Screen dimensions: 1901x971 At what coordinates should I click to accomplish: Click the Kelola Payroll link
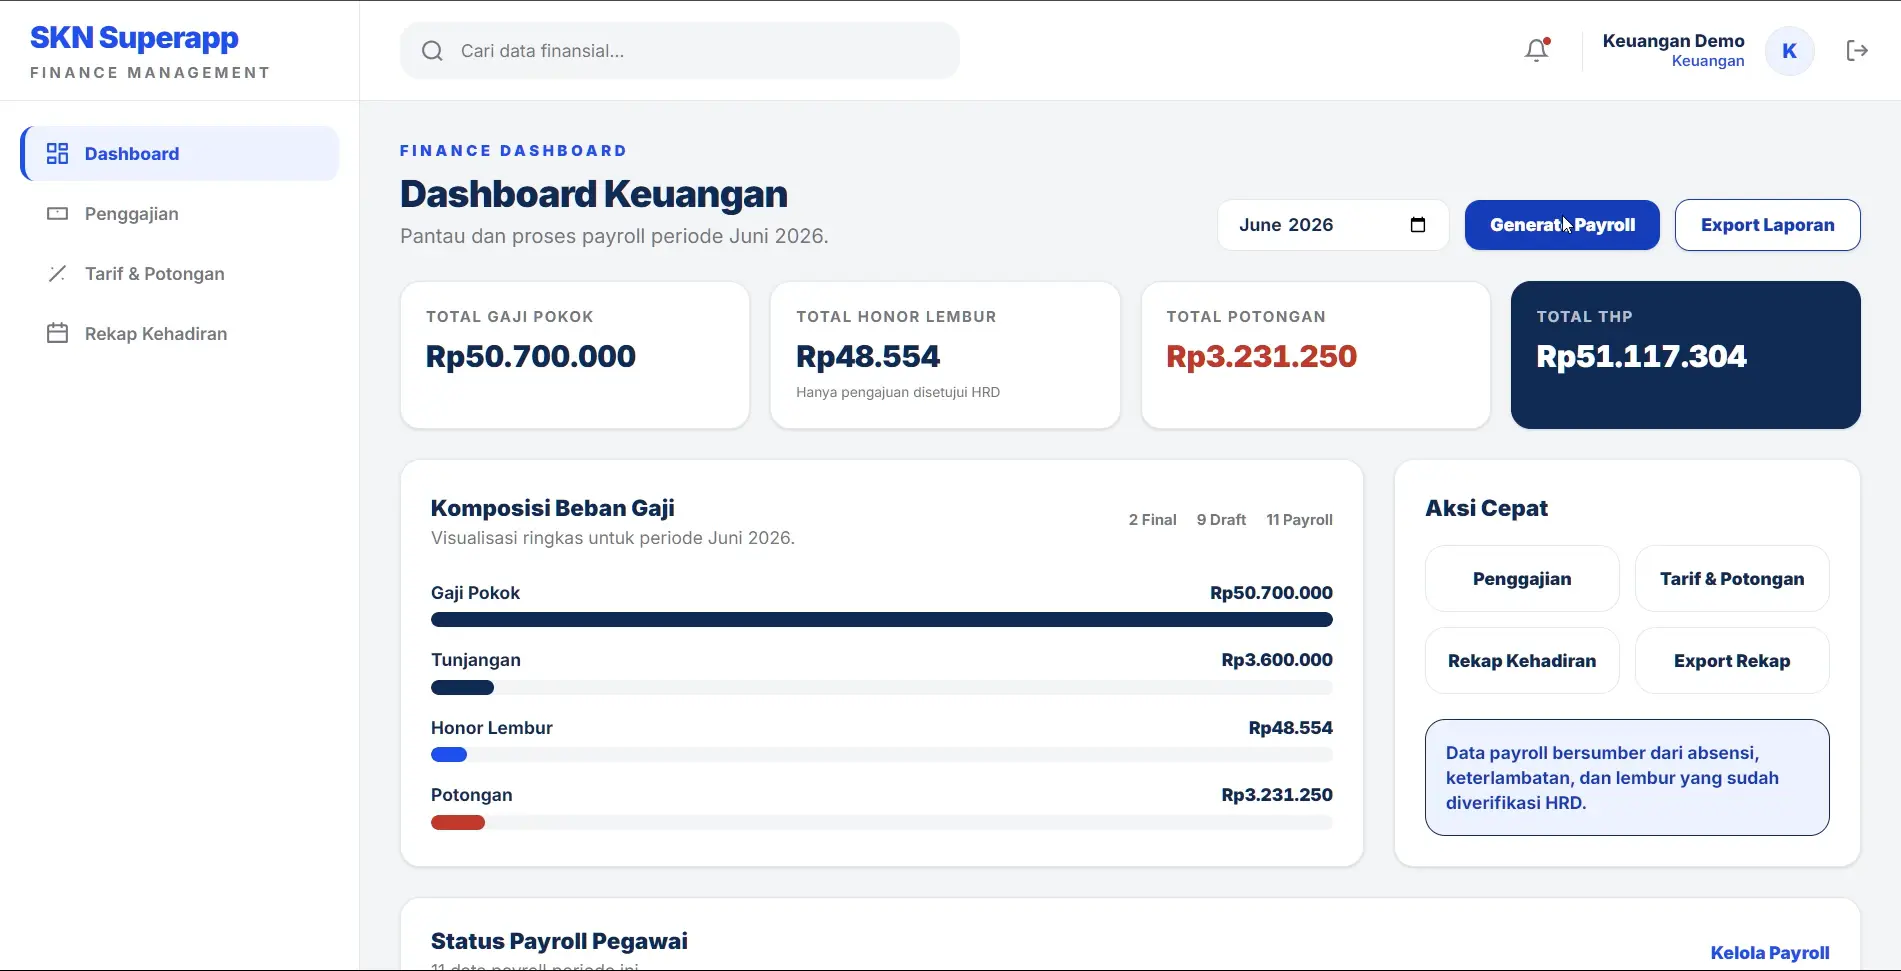pyautogui.click(x=1769, y=952)
